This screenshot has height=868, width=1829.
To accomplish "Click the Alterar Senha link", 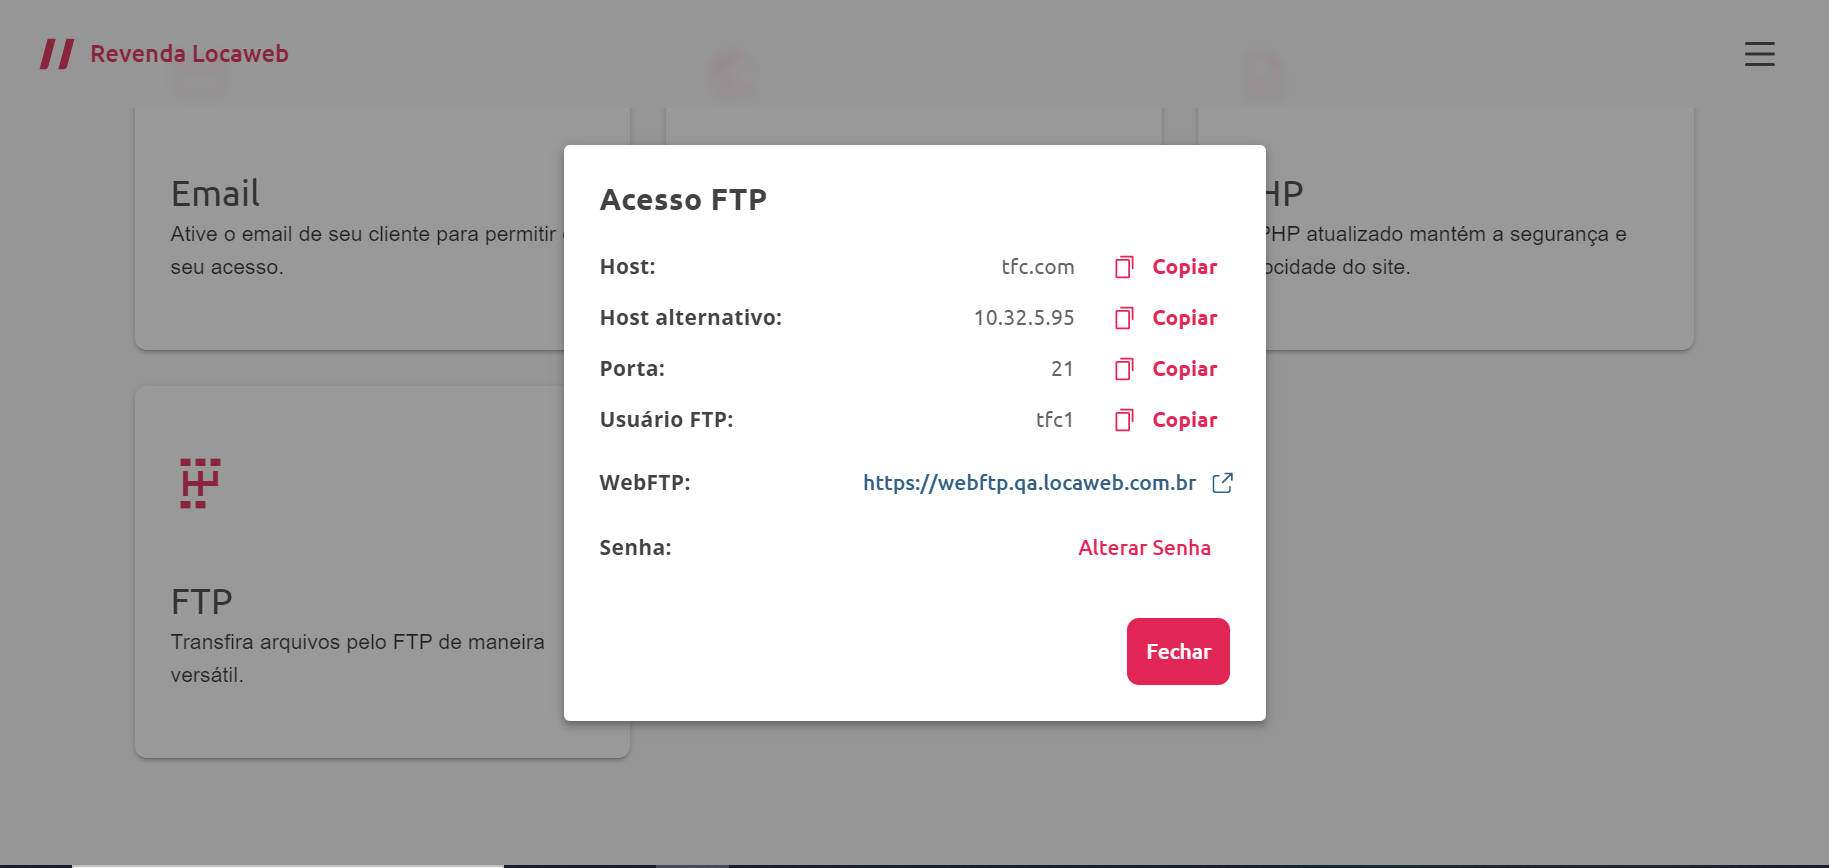I will pos(1144,548).
